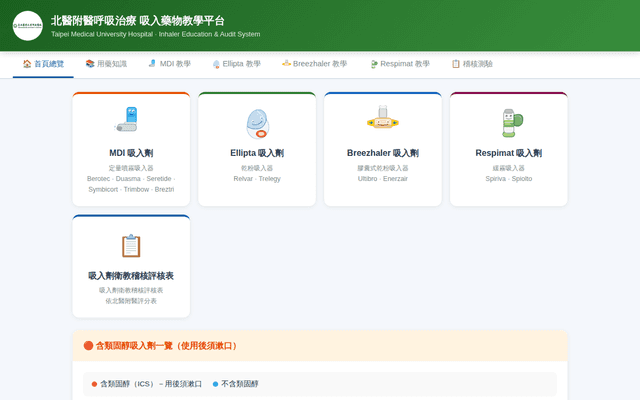Click the orange circle beside 含類固醇吸入劑一覽
640x400 pixels.
[x=88, y=346]
